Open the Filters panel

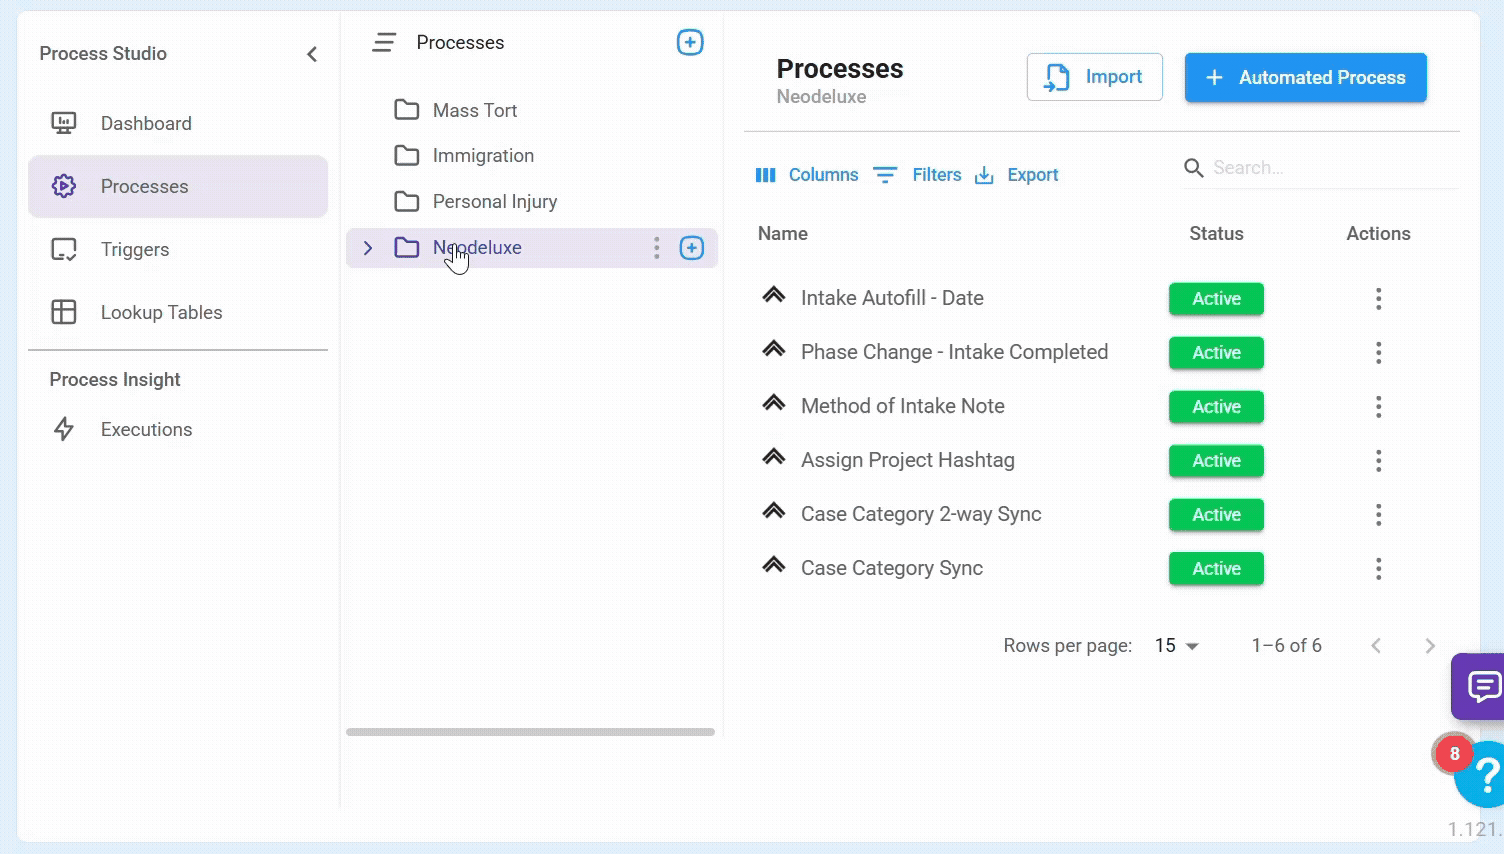coord(917,175)
